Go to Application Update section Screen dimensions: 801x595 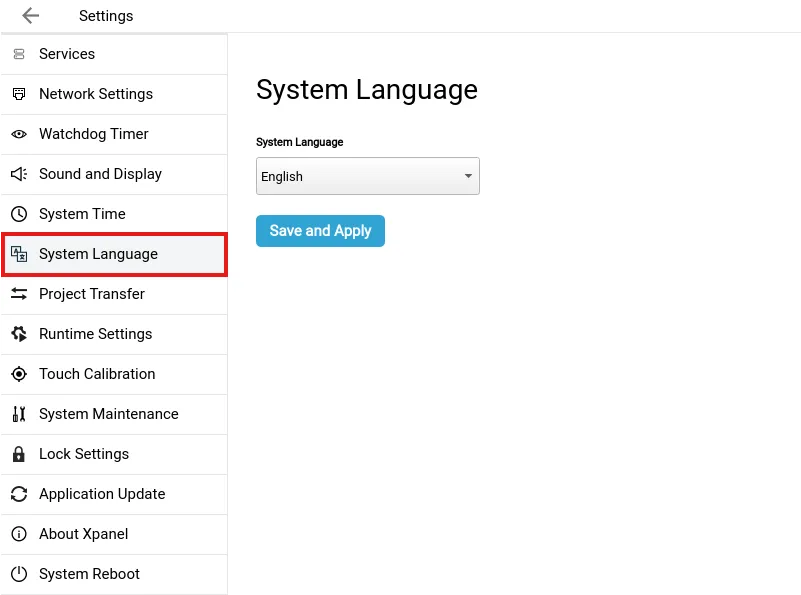click(x=102, y=494)
